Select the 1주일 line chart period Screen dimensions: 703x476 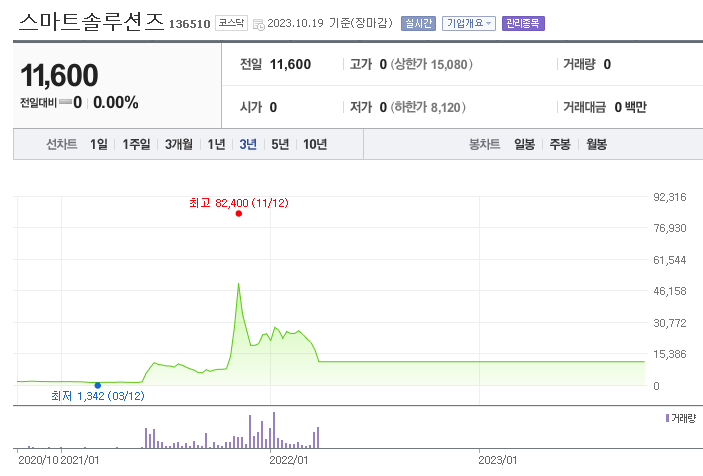point(136,144)
